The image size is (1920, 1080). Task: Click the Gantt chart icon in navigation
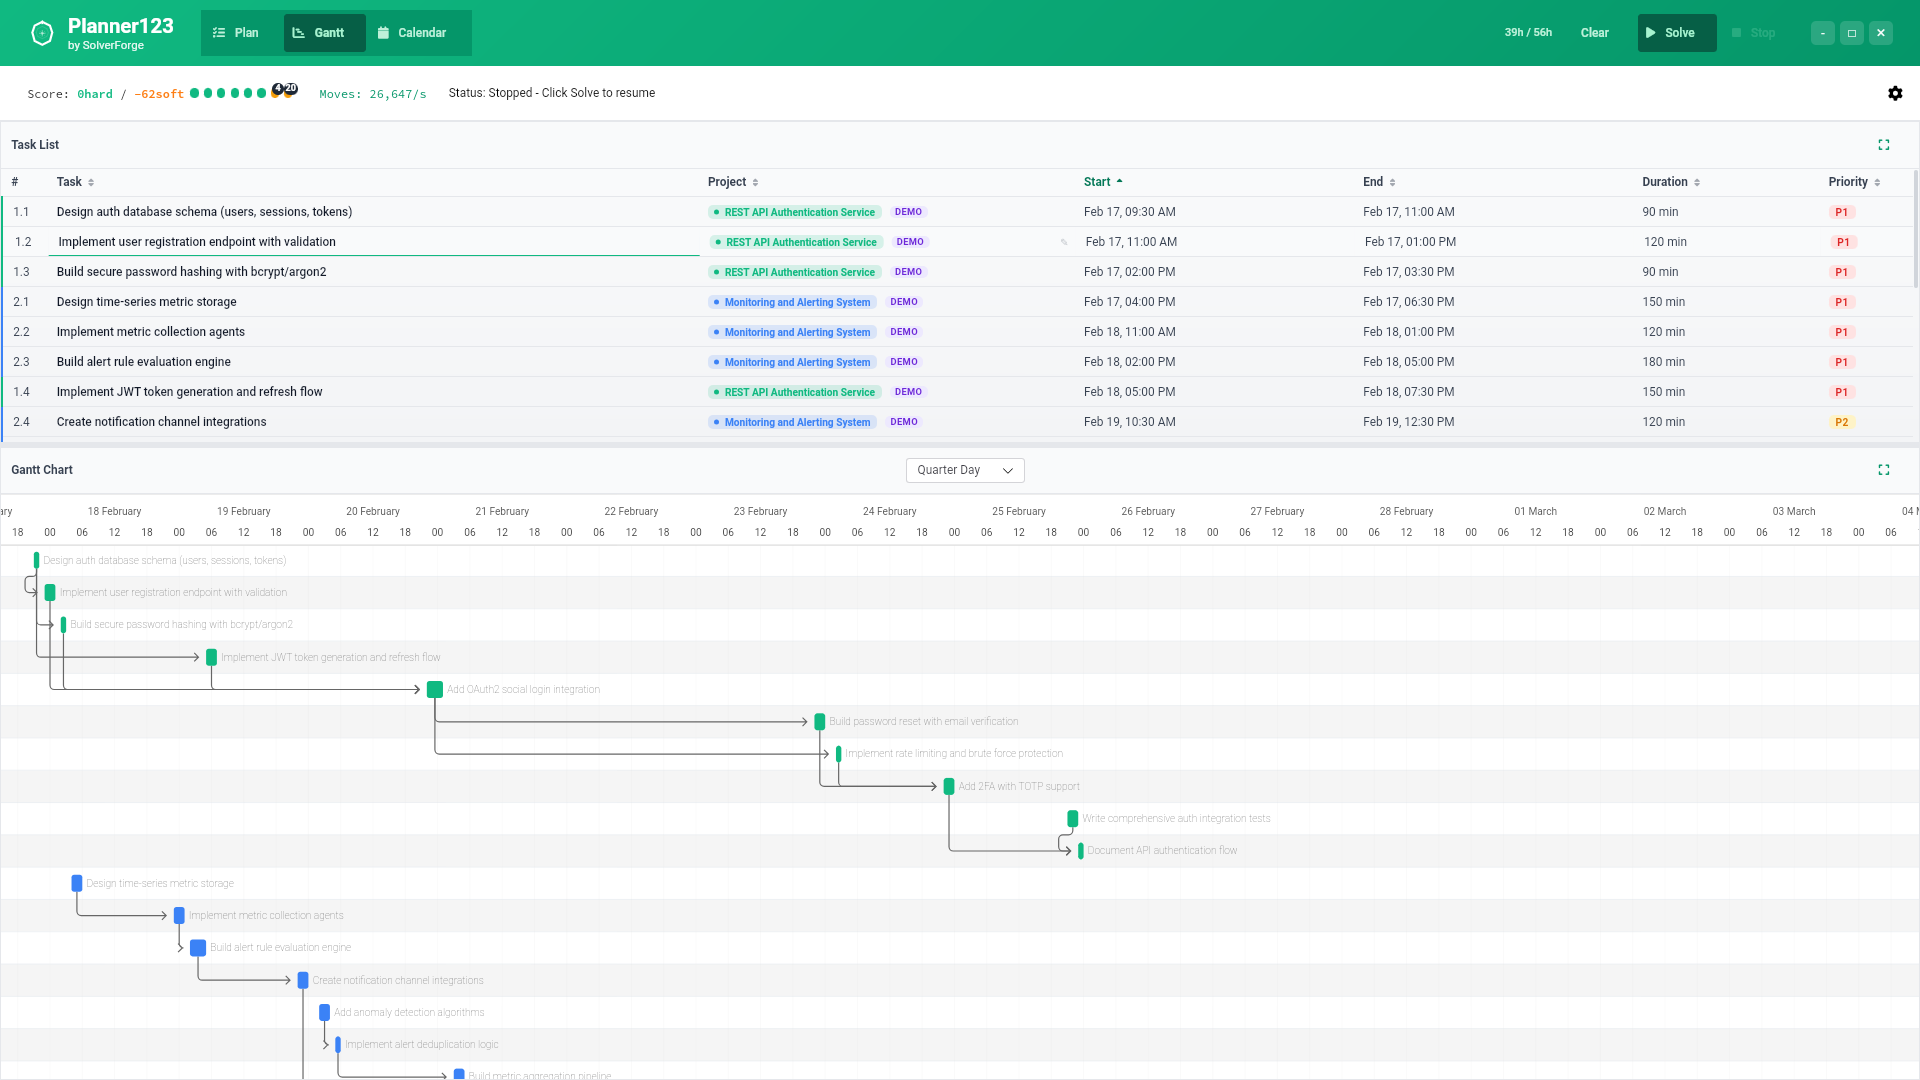pyautogui.click(x=298, y=31)
